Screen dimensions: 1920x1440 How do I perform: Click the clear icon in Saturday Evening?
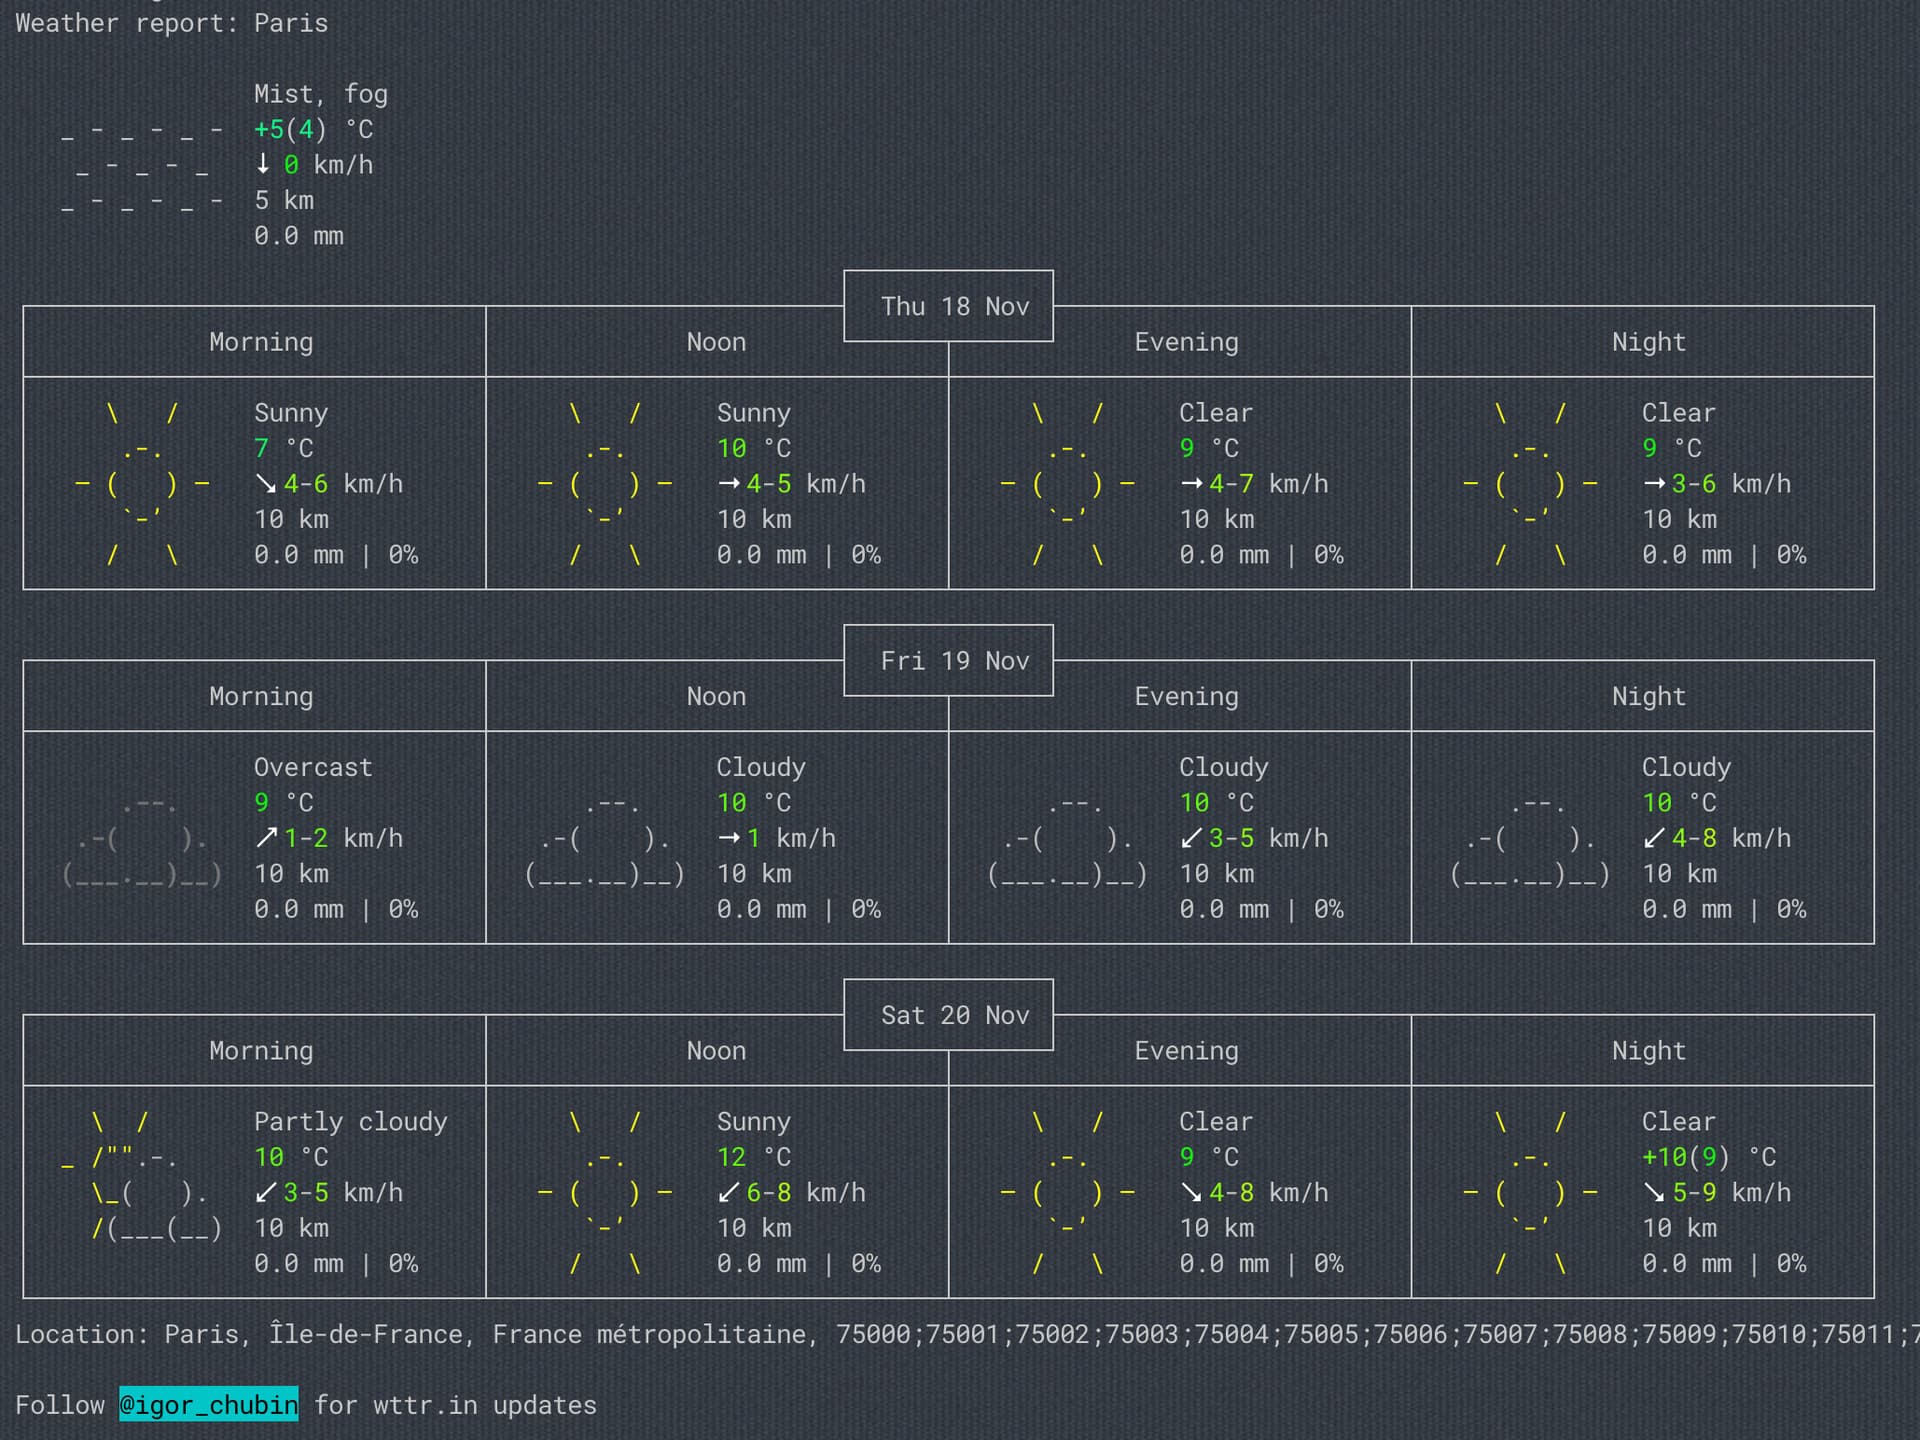coord(1065,1192)
